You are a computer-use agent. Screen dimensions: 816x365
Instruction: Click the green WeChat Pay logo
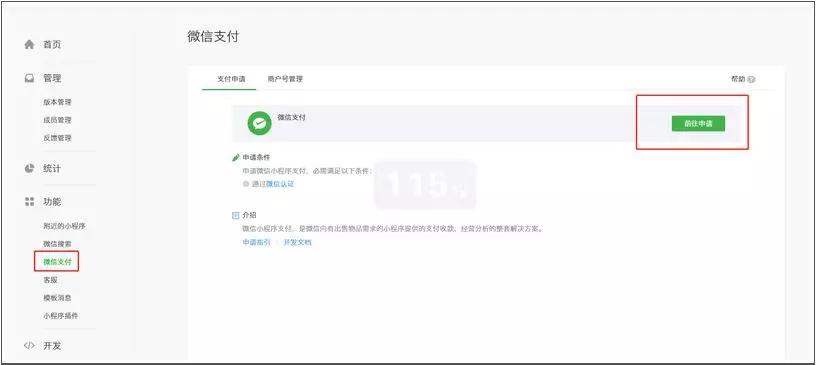coord(259,123)
